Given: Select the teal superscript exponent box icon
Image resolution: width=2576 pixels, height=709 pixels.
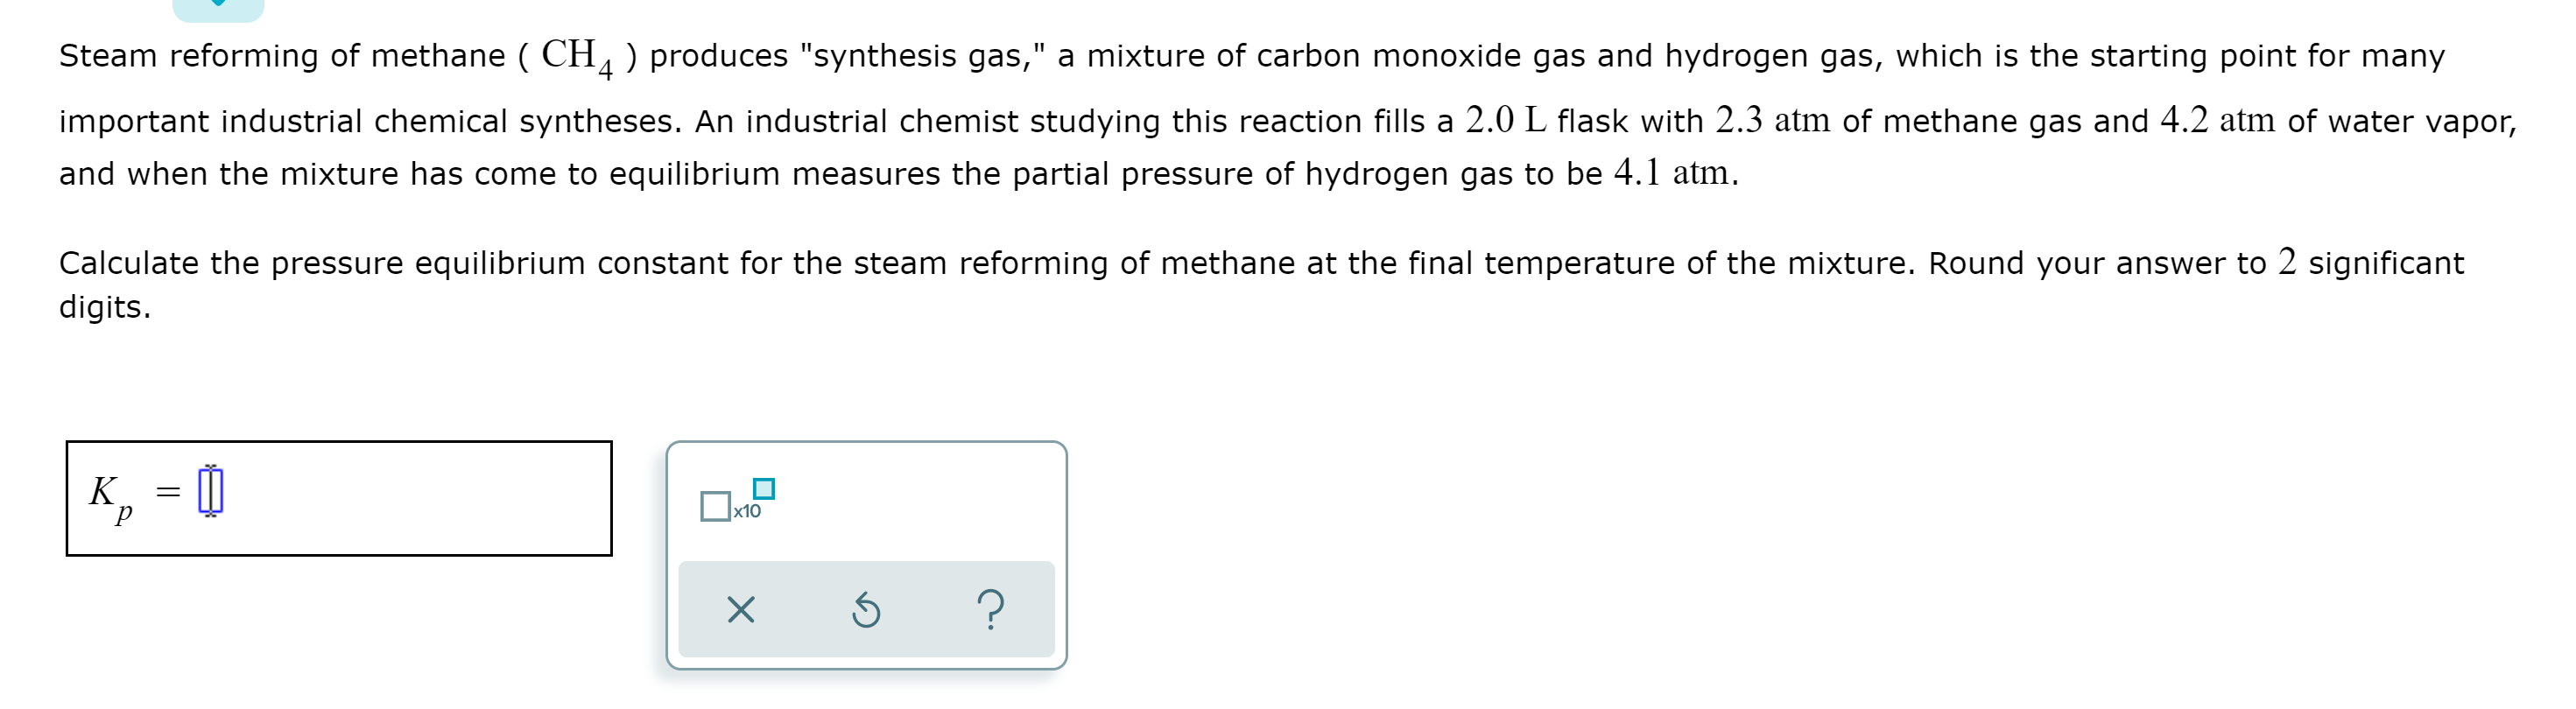Looking at the screenshot, I should 764,488.
